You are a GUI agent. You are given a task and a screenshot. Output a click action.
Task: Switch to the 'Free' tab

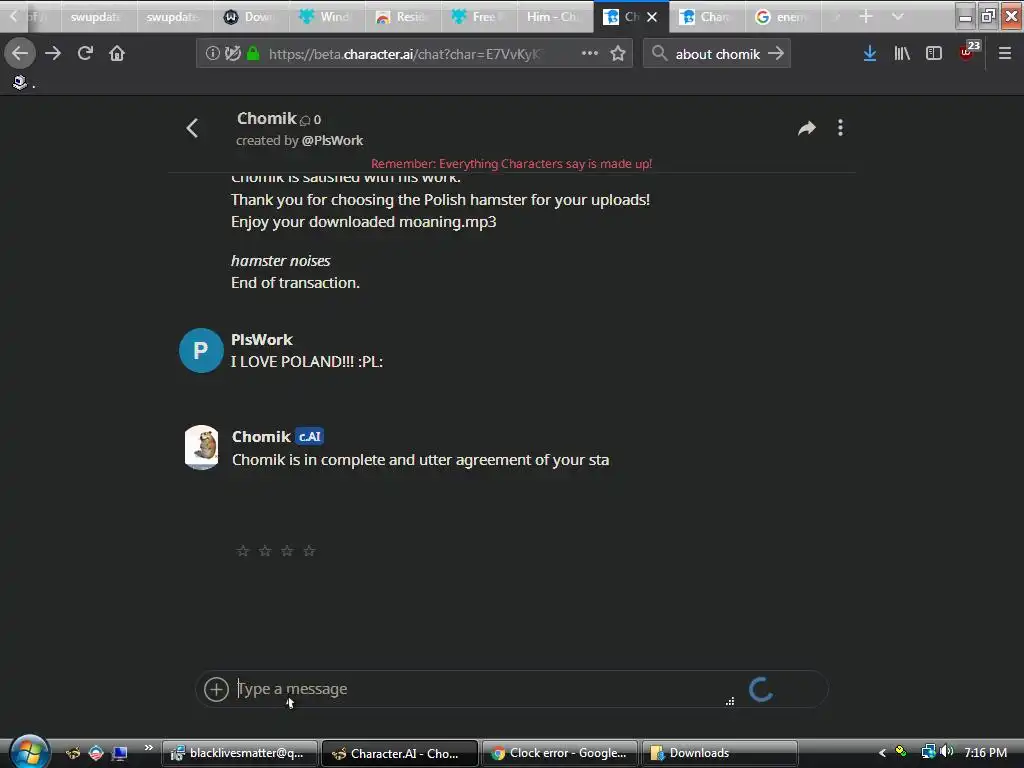click(x=479, y=17)
